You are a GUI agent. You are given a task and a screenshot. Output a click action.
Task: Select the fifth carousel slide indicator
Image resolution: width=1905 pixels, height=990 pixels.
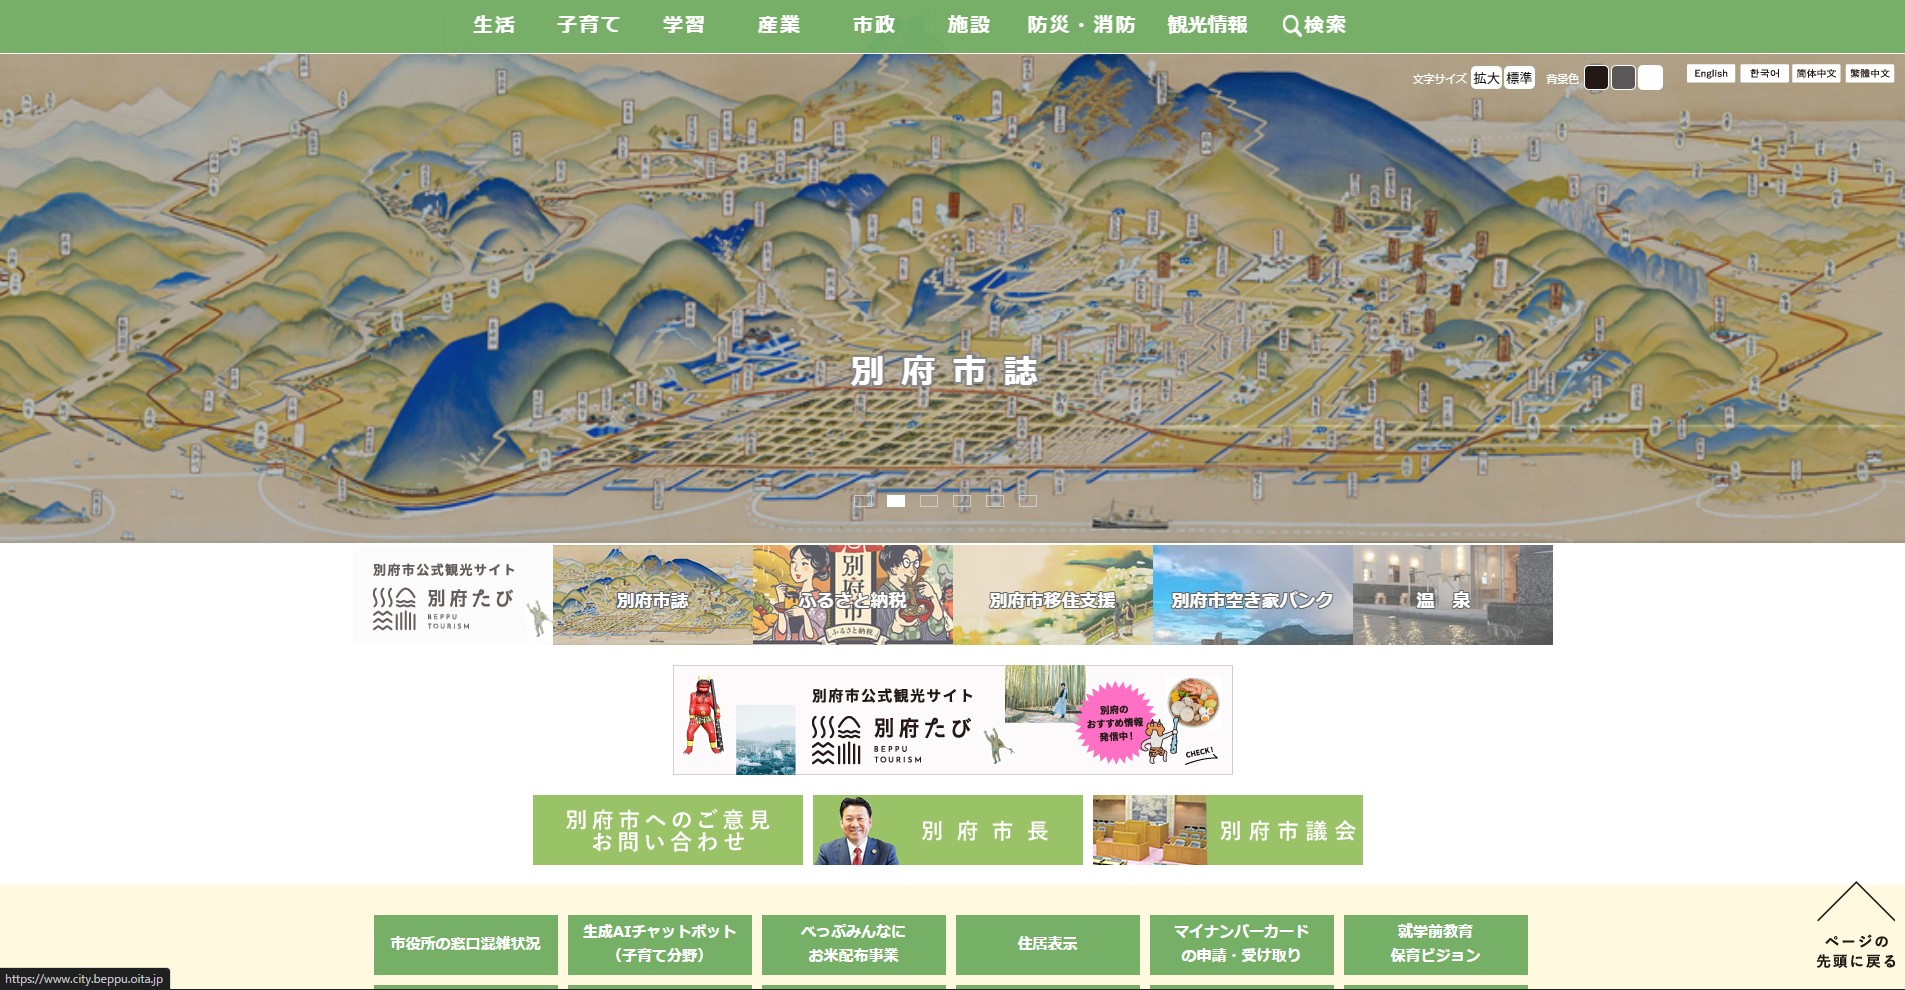click(995, 501)
